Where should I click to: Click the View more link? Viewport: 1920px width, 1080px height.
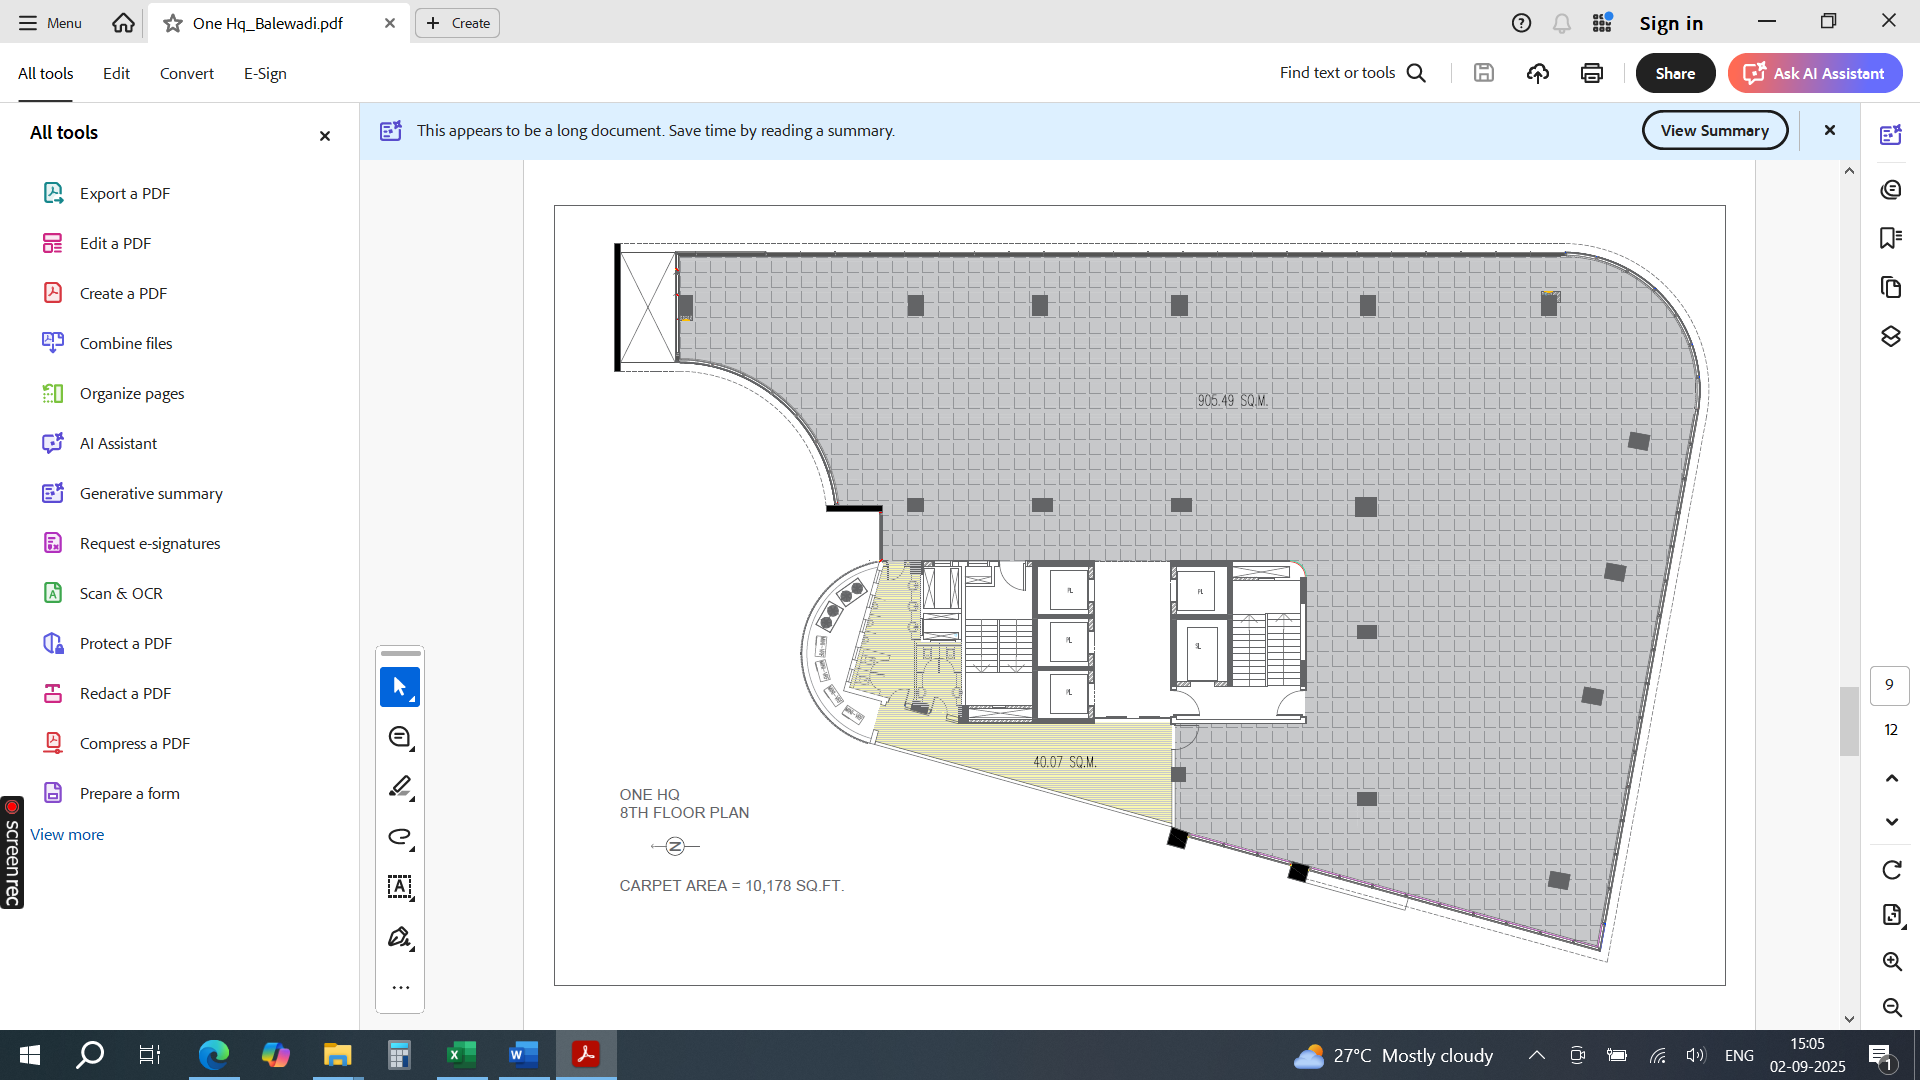[67, 834]
